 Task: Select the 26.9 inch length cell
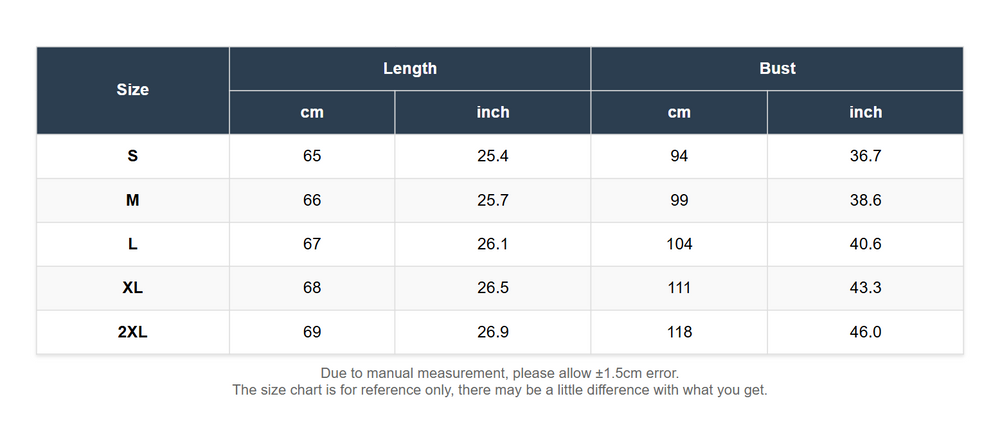pos(493,332)
